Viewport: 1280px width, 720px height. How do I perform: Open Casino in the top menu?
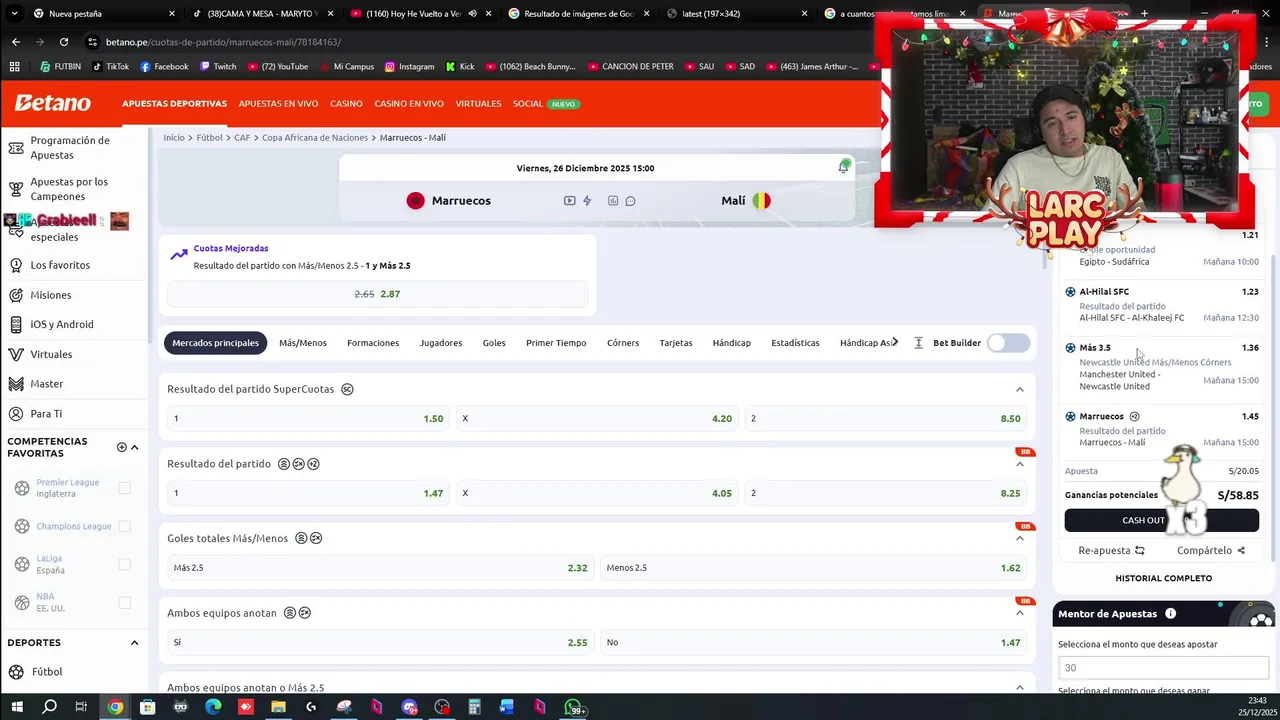(346, 104)
